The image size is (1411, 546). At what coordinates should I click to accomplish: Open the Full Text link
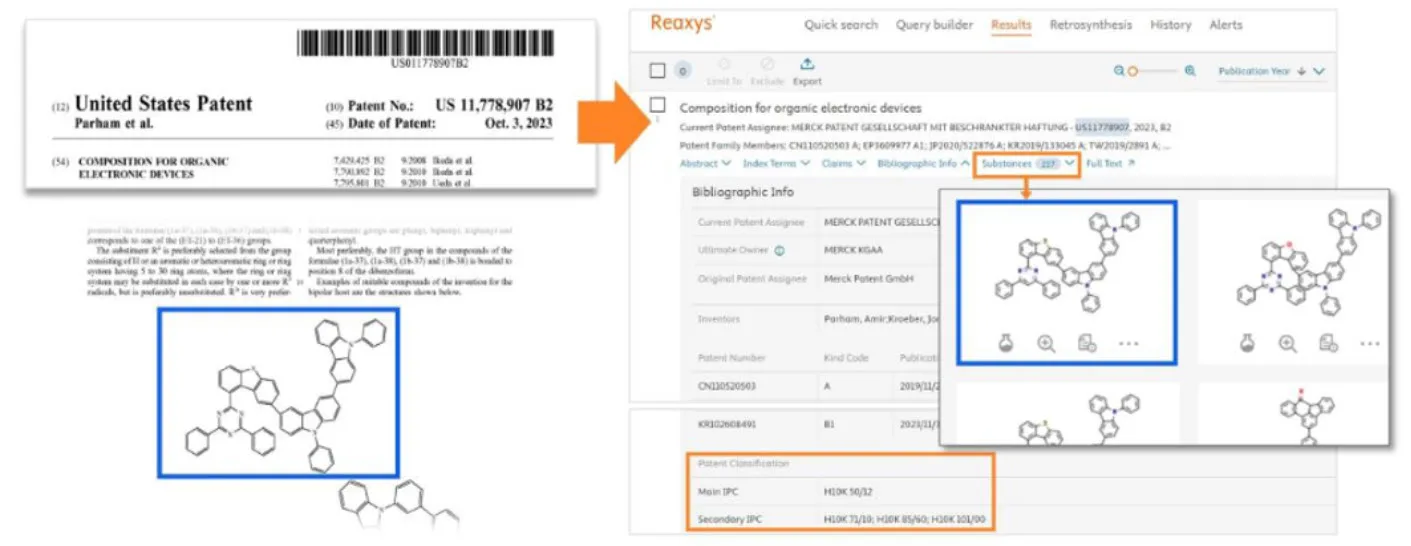pyautogui.click(x=1110, y=163)
